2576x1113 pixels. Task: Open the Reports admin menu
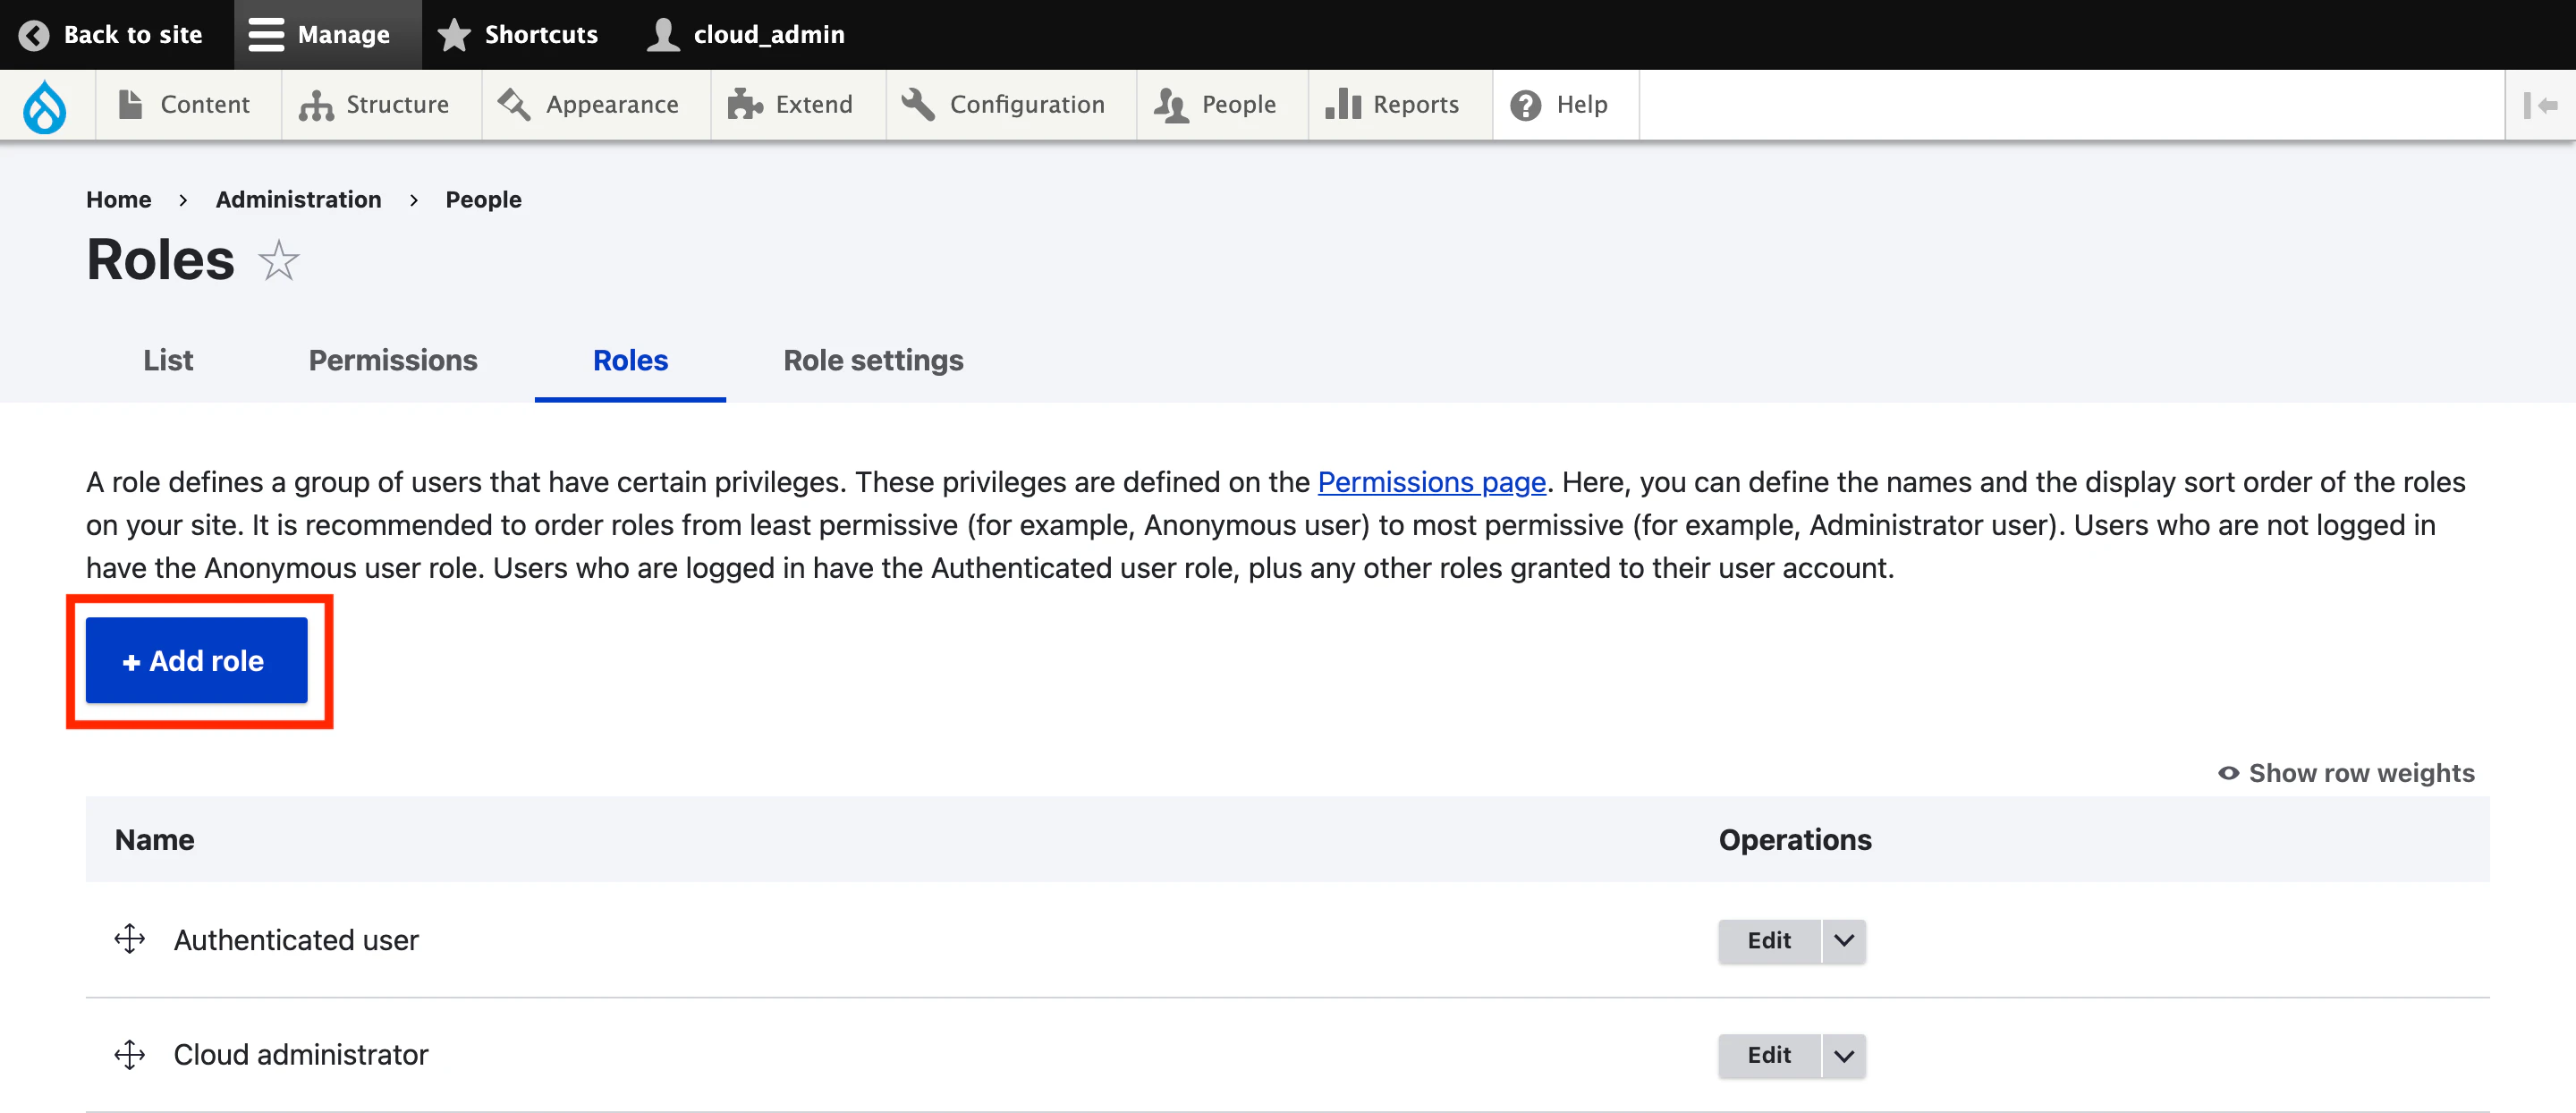[x=1400, y=104]
